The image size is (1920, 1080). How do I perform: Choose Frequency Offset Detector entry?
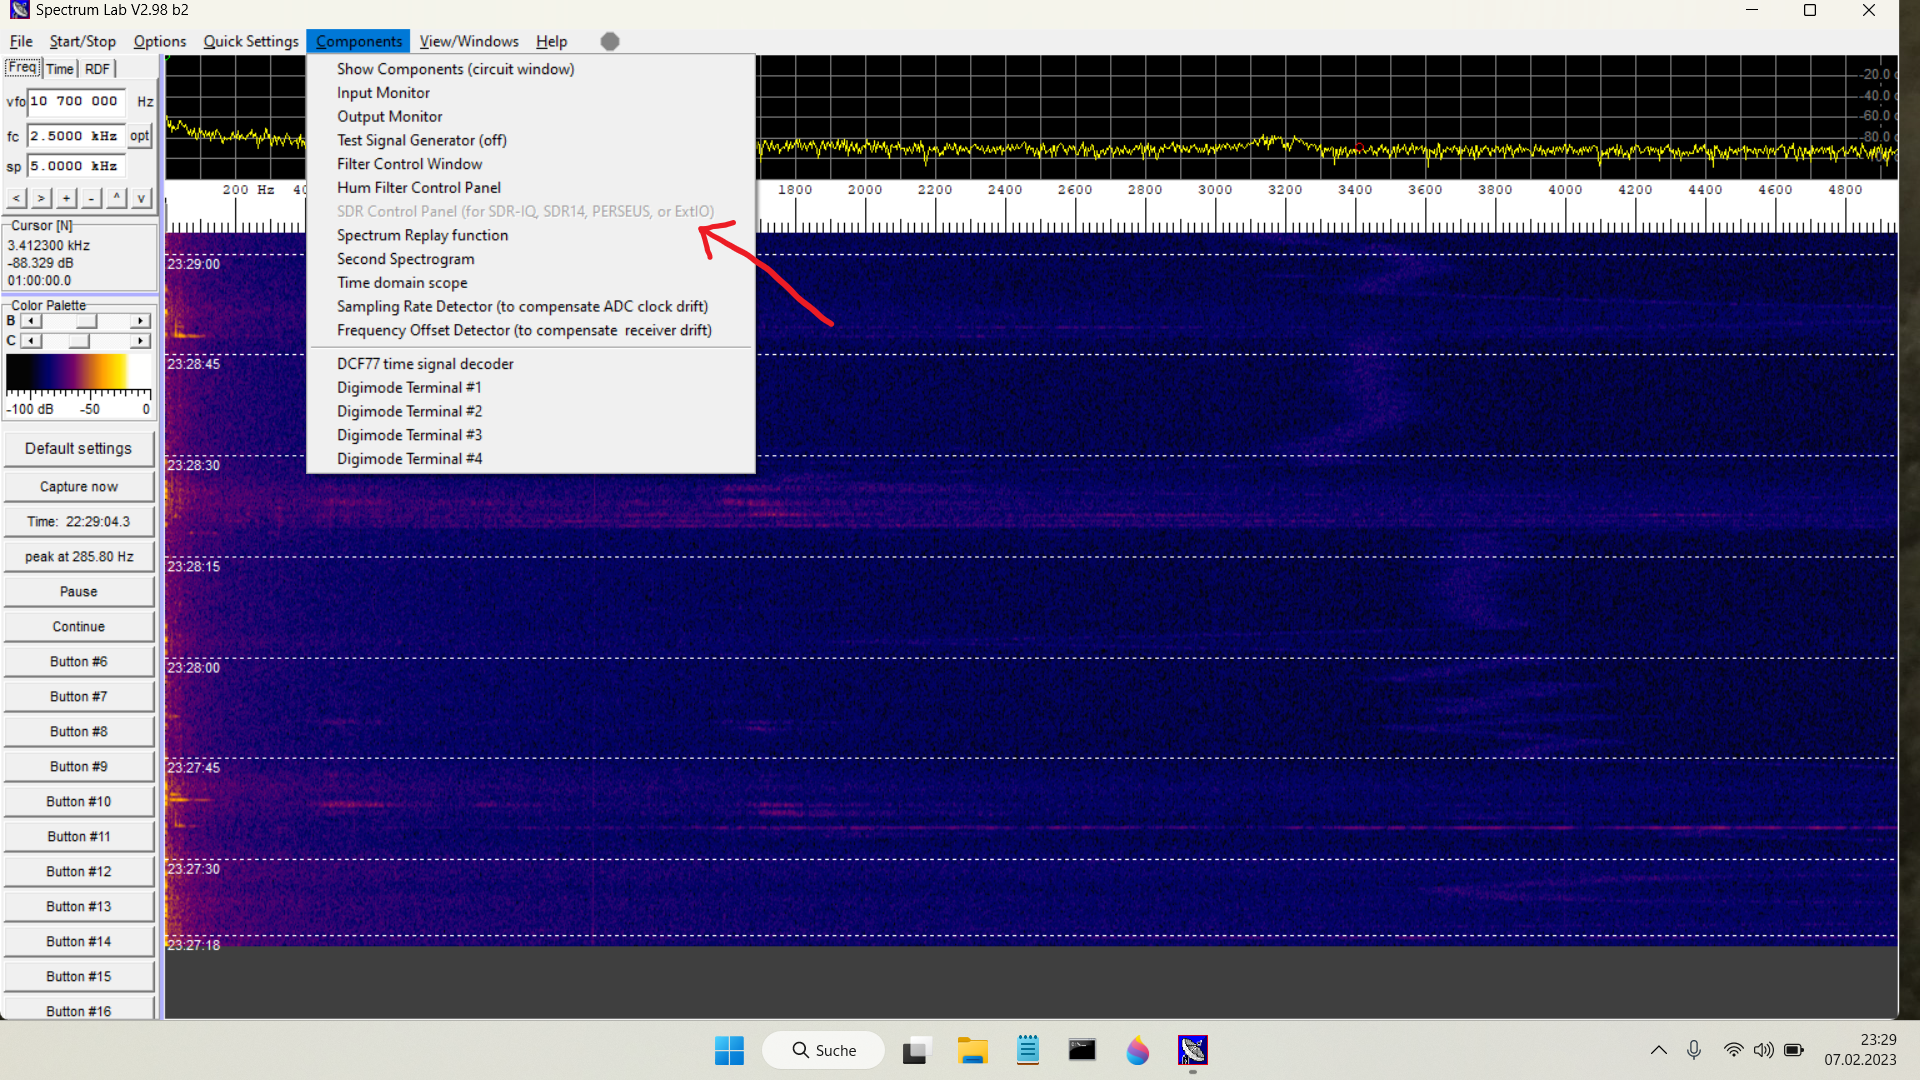pyautogui.click(x=530, y=330)
